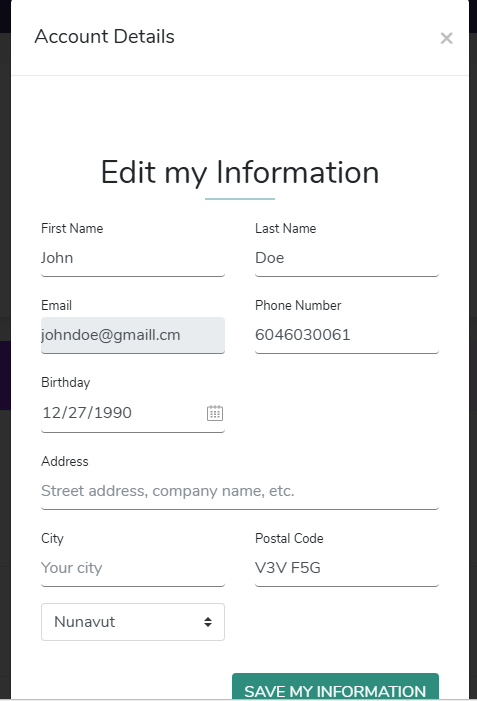This screenshot has width=477, height=701.
Task: Open the Birthday calendar picker icon
Action: pyautogui.click(x=215, y=413)
